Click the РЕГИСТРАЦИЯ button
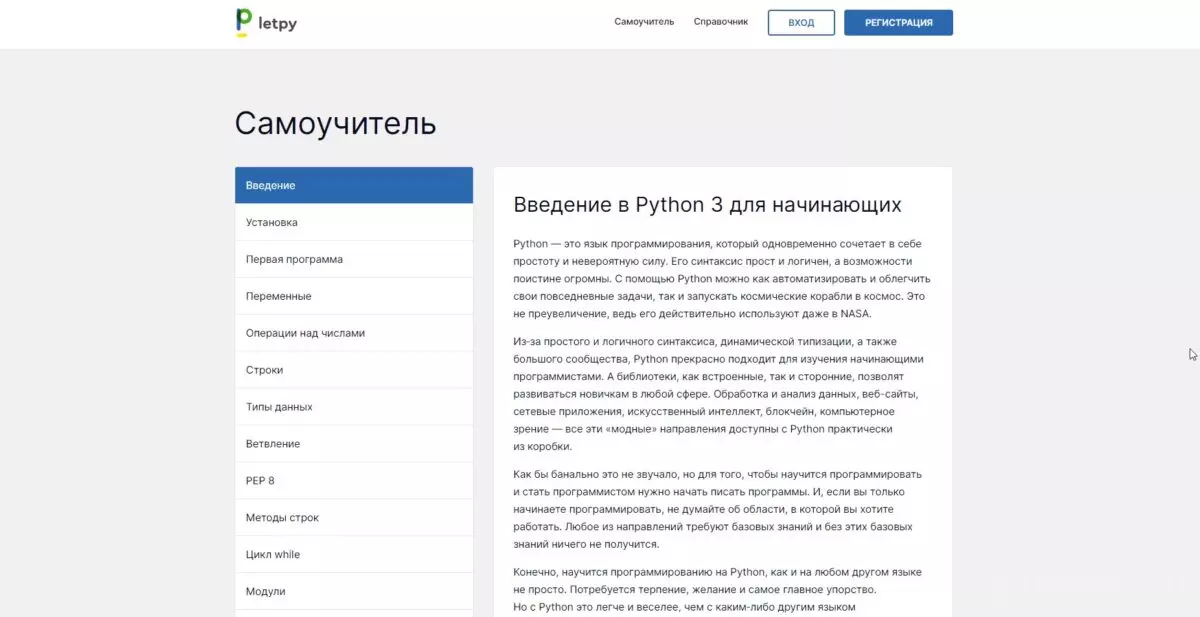This screenshot has width=1200, height=617. (x=898, y=23)
